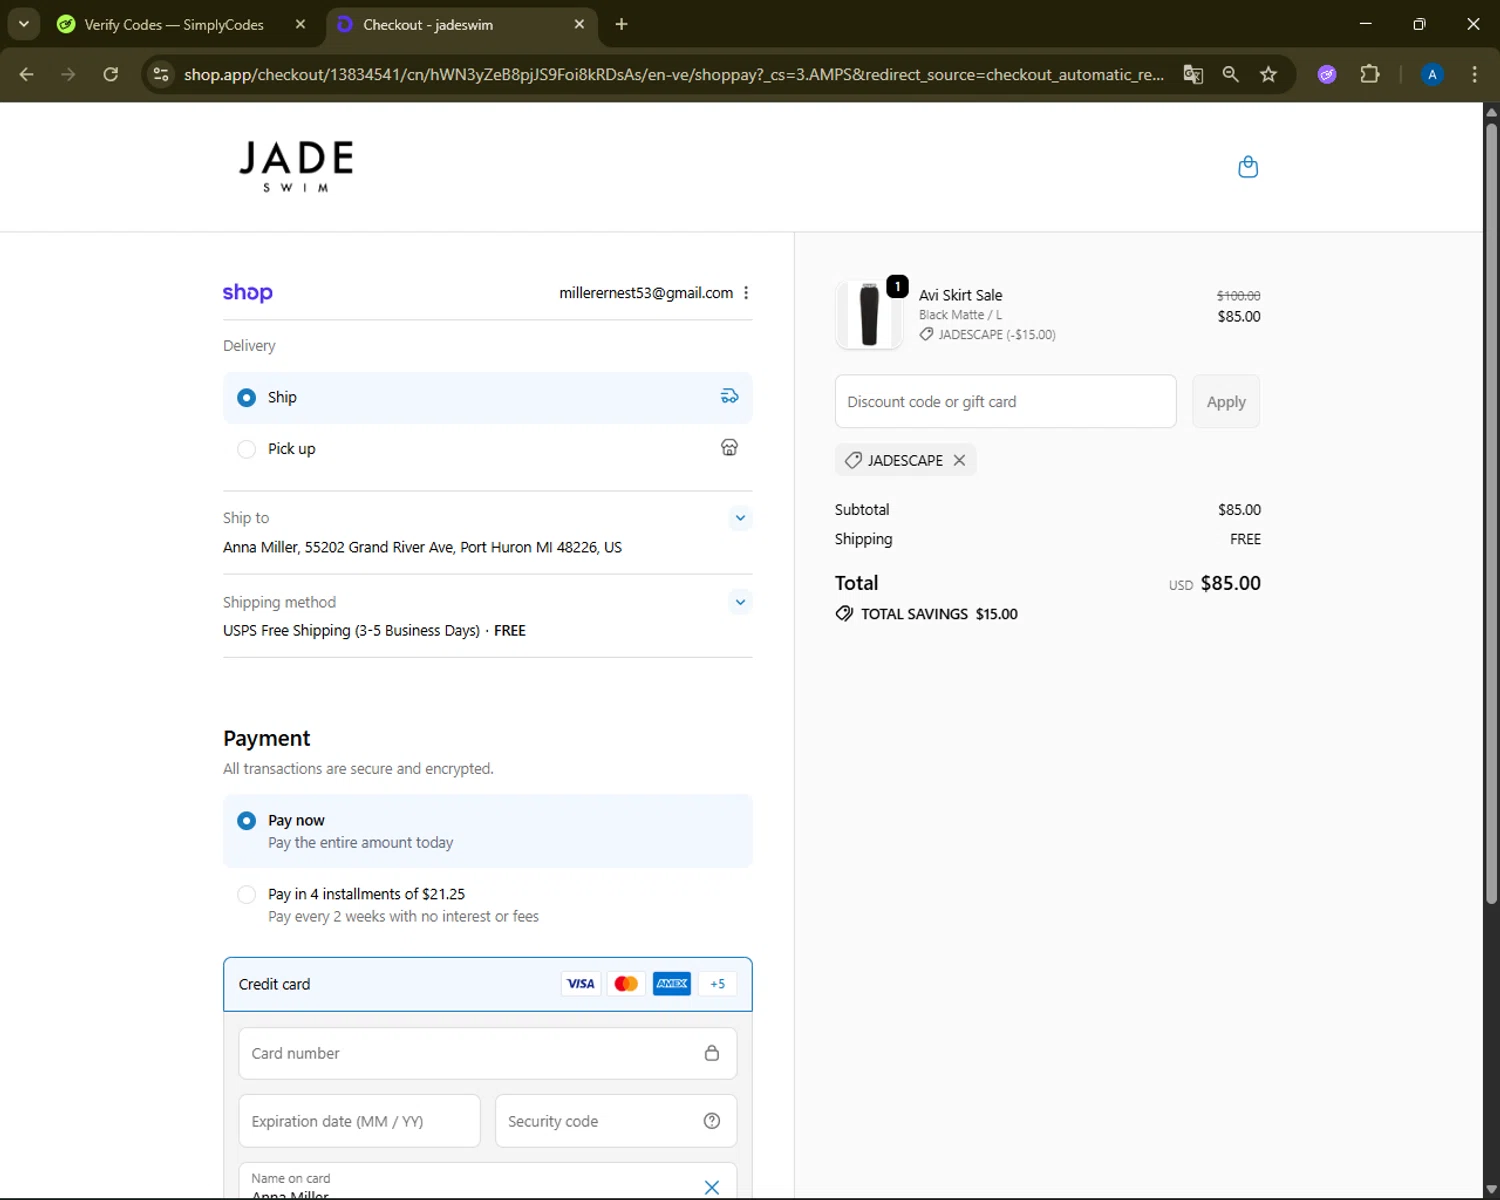Screen dimensions: 1500x1200
Task: Click the Name on card field
Action: click(x=488, y=1181)
